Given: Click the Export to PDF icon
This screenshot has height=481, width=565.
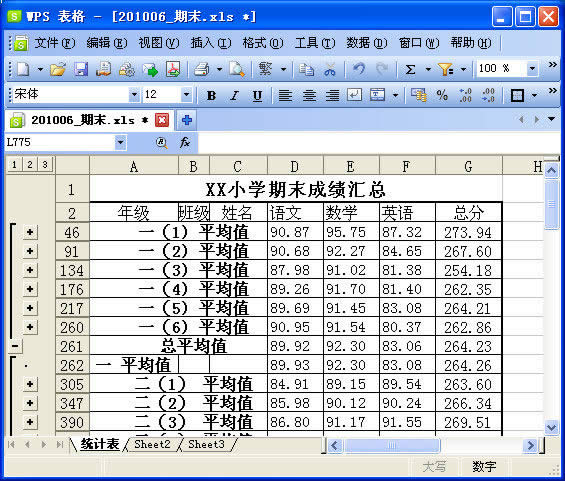Looking at the screenshot, I should (x=173, y=69).
